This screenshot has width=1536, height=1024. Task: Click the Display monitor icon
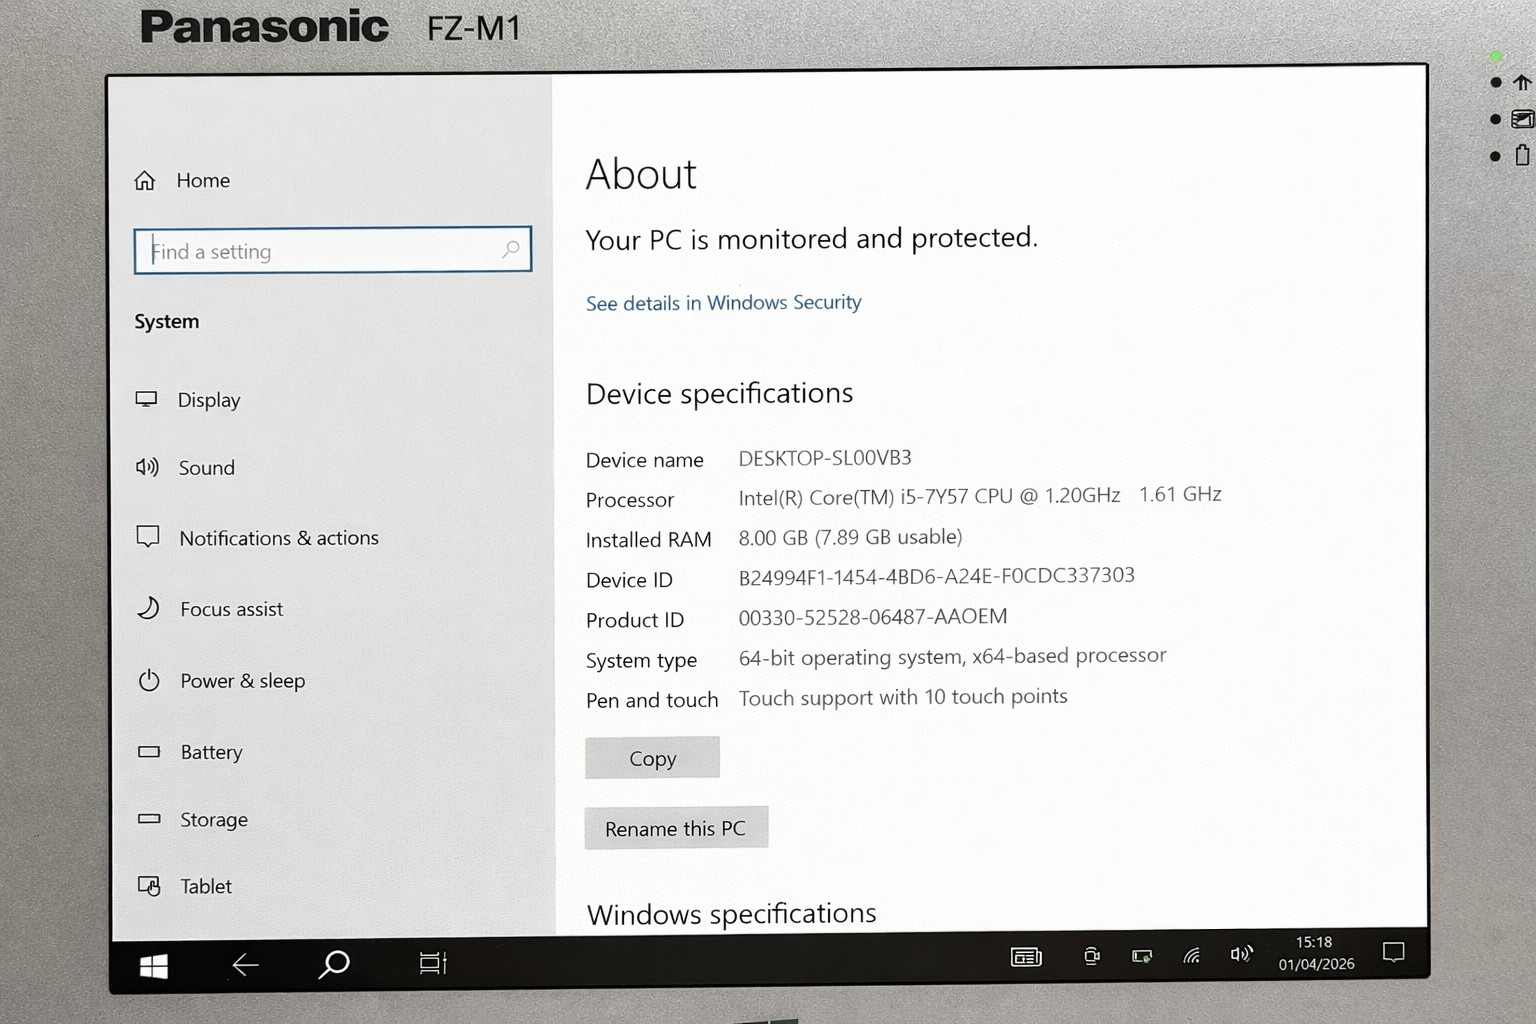coord(147,399)
